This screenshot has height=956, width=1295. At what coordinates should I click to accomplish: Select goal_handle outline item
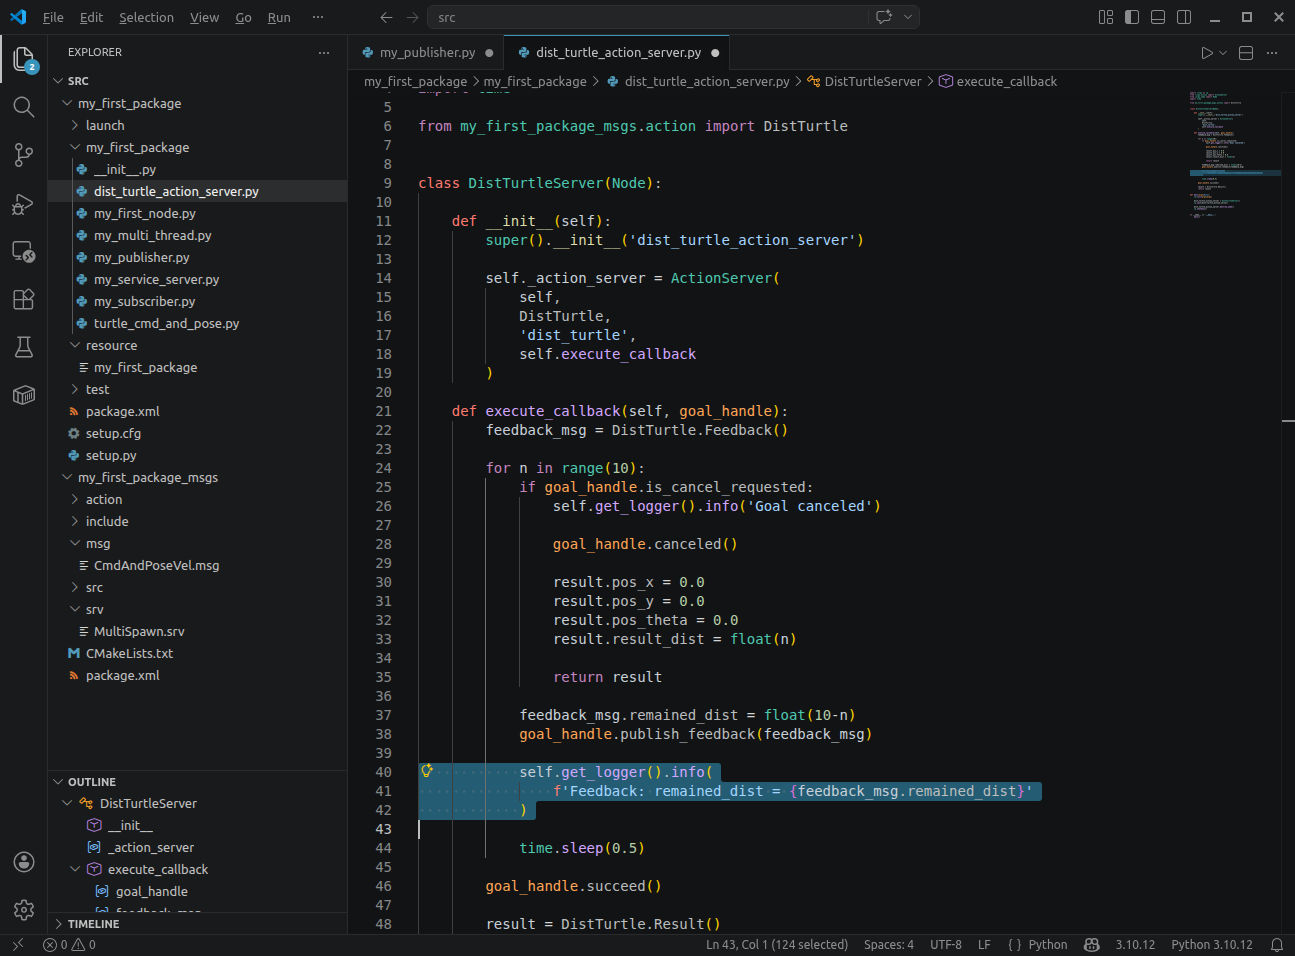tap(198, 891)
